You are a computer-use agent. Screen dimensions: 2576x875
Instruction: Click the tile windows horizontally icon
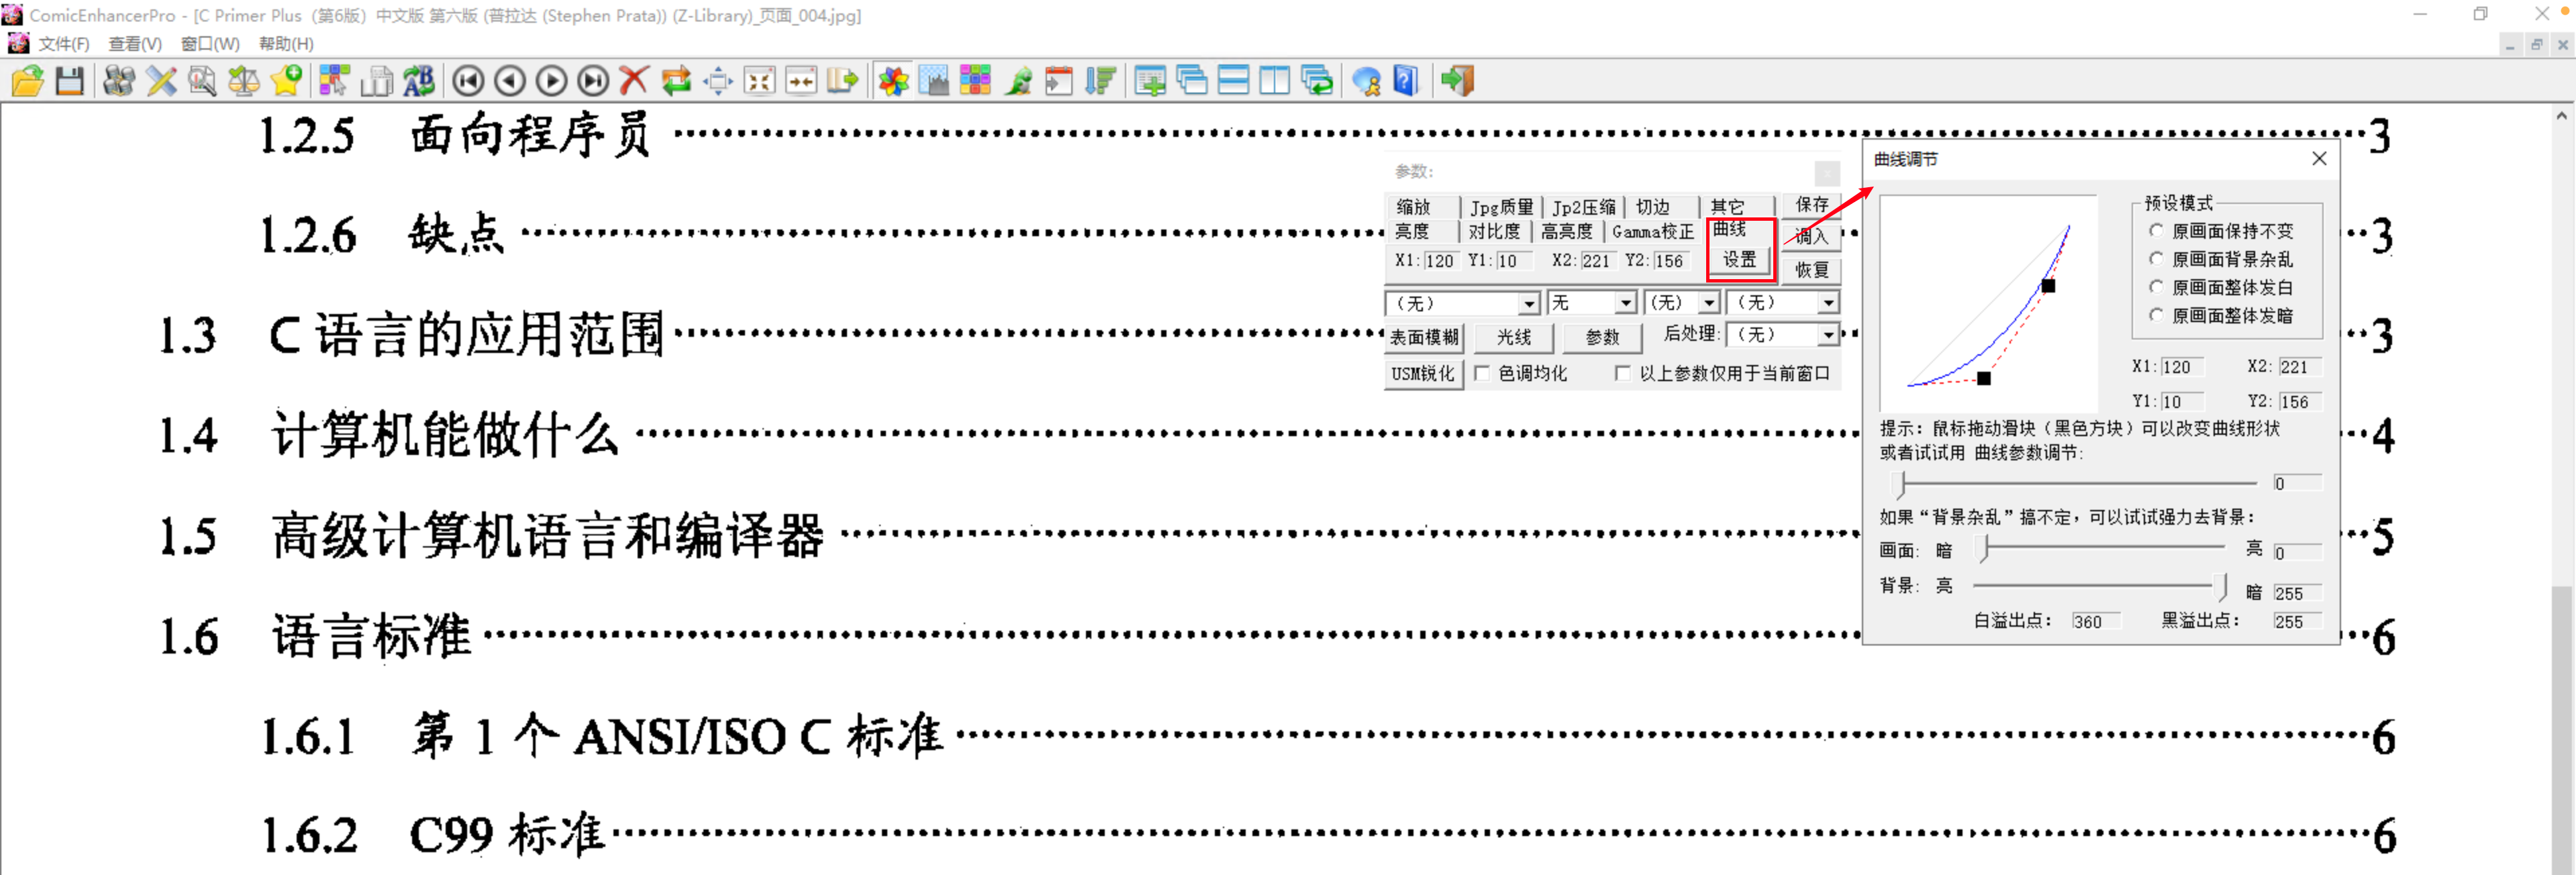[1233, 81]
